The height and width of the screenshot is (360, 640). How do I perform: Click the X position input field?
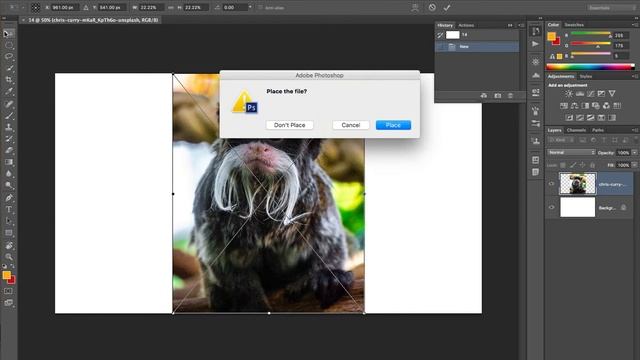65,7
